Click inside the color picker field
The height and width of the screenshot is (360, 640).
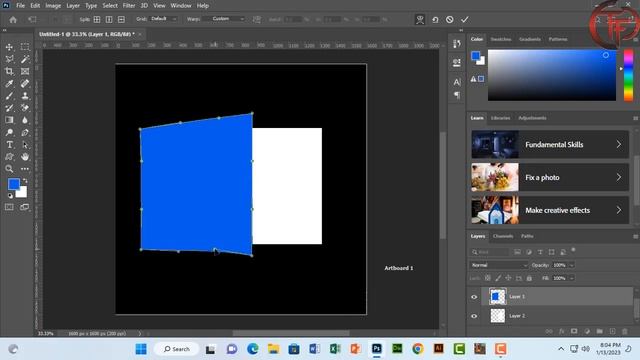tap(552, 75)
